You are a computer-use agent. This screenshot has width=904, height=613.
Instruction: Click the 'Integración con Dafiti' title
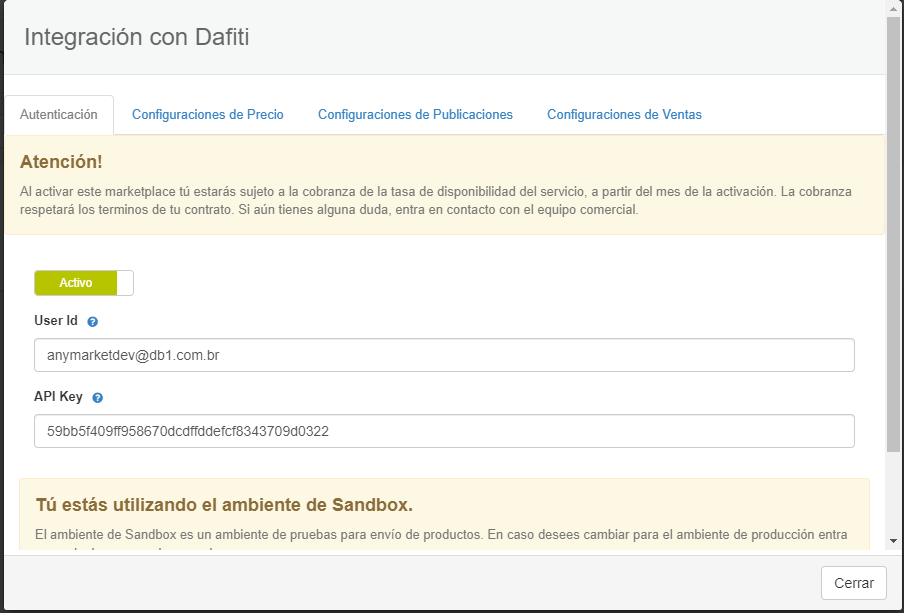tap(137, 37)
